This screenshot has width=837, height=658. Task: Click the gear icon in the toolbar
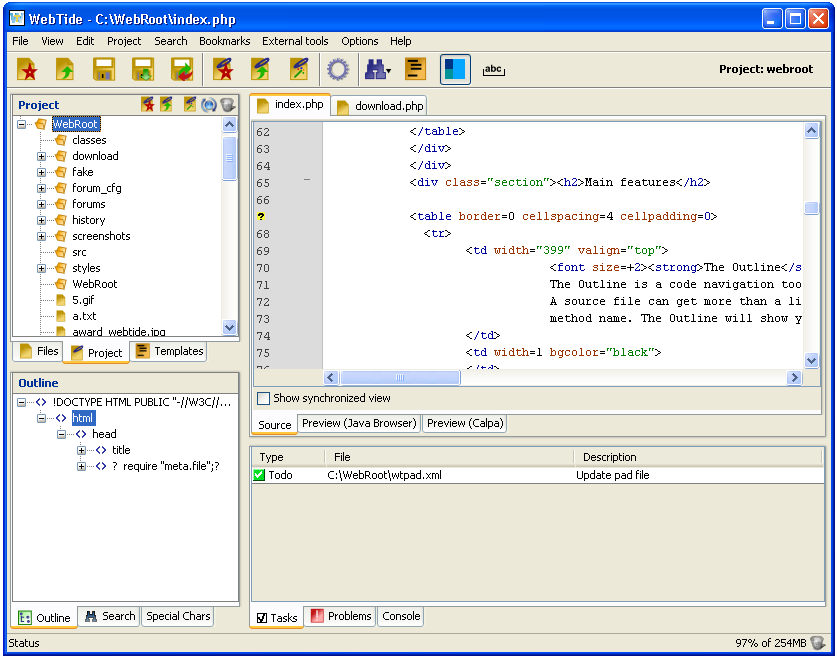tap(338, 69)
